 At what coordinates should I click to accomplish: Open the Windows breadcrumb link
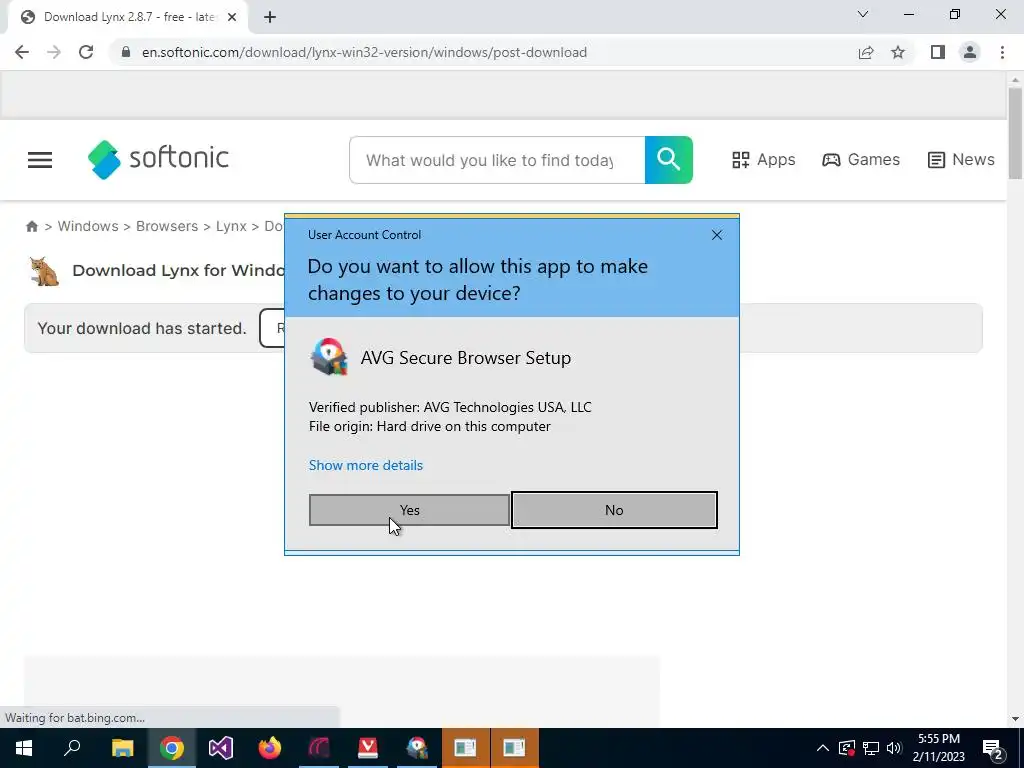[88, 226]
